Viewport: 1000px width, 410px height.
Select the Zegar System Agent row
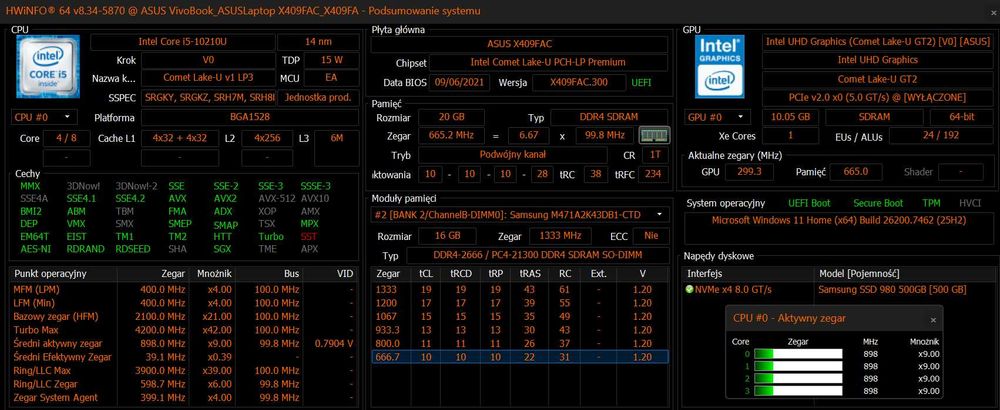(x=185, y=397)
